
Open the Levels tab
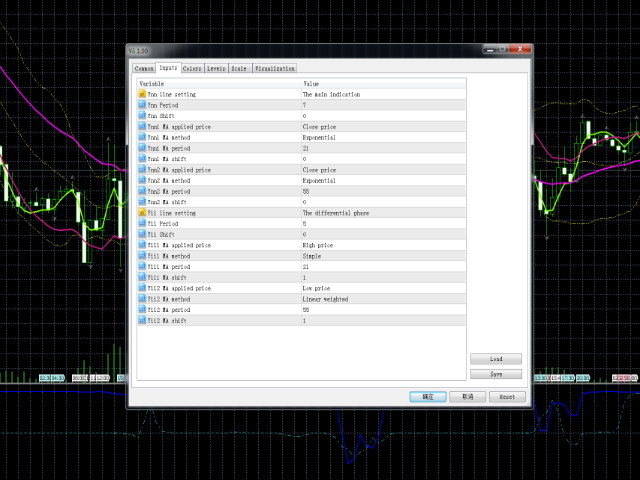coord(216,68)
